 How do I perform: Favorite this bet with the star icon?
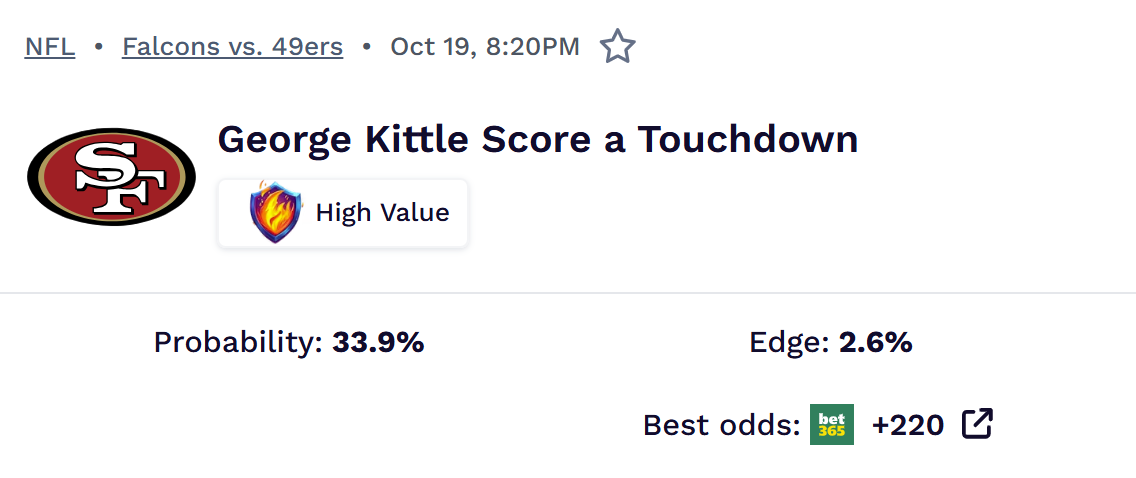coord(617,47)
